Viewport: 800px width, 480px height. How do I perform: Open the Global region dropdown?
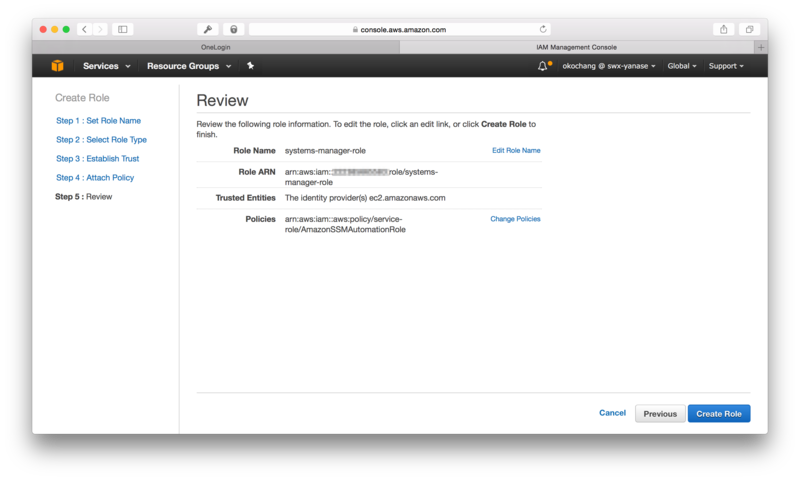pyautogui.click(x=682, y=66)
